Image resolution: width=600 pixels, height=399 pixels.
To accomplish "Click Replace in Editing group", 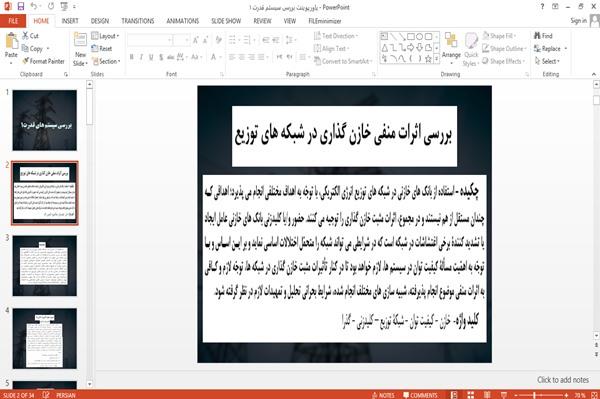I will (548, 49).
